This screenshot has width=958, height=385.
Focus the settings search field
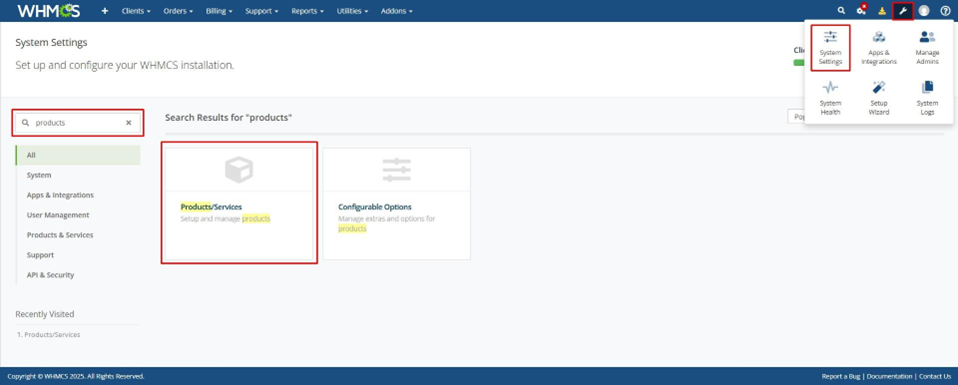[78, 123]
